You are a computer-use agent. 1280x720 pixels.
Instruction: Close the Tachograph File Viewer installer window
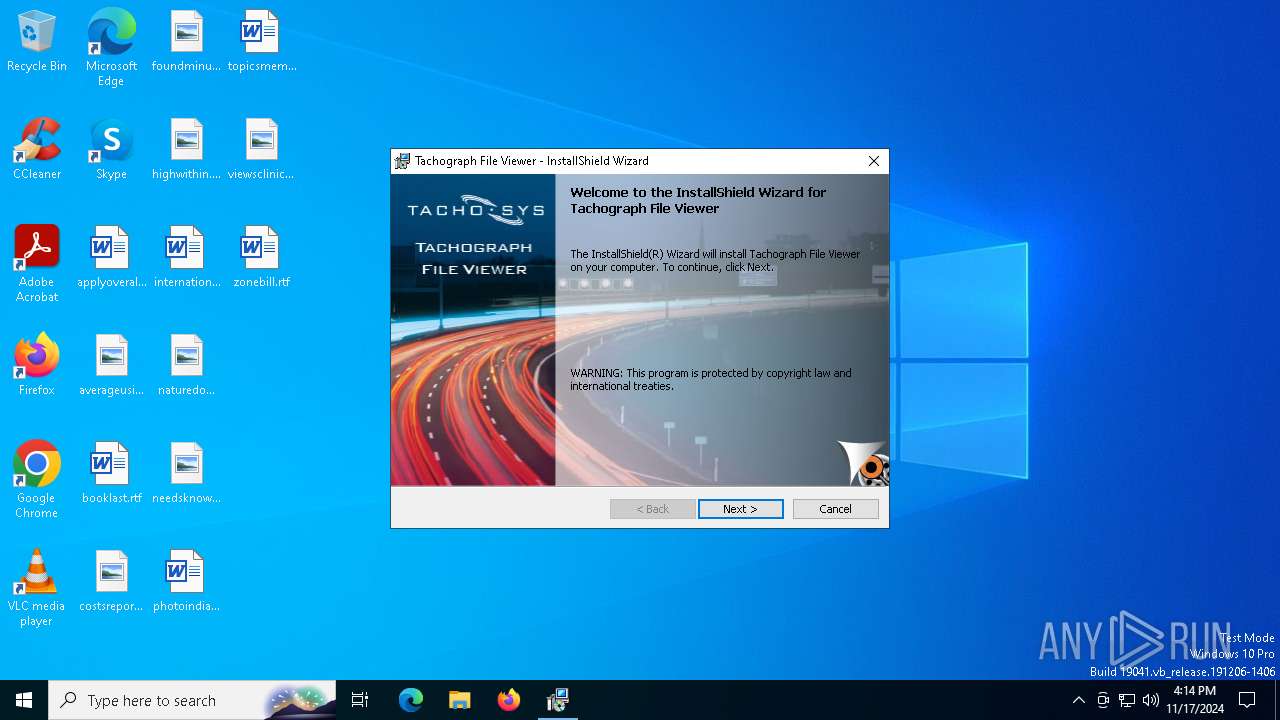(873, 161)
